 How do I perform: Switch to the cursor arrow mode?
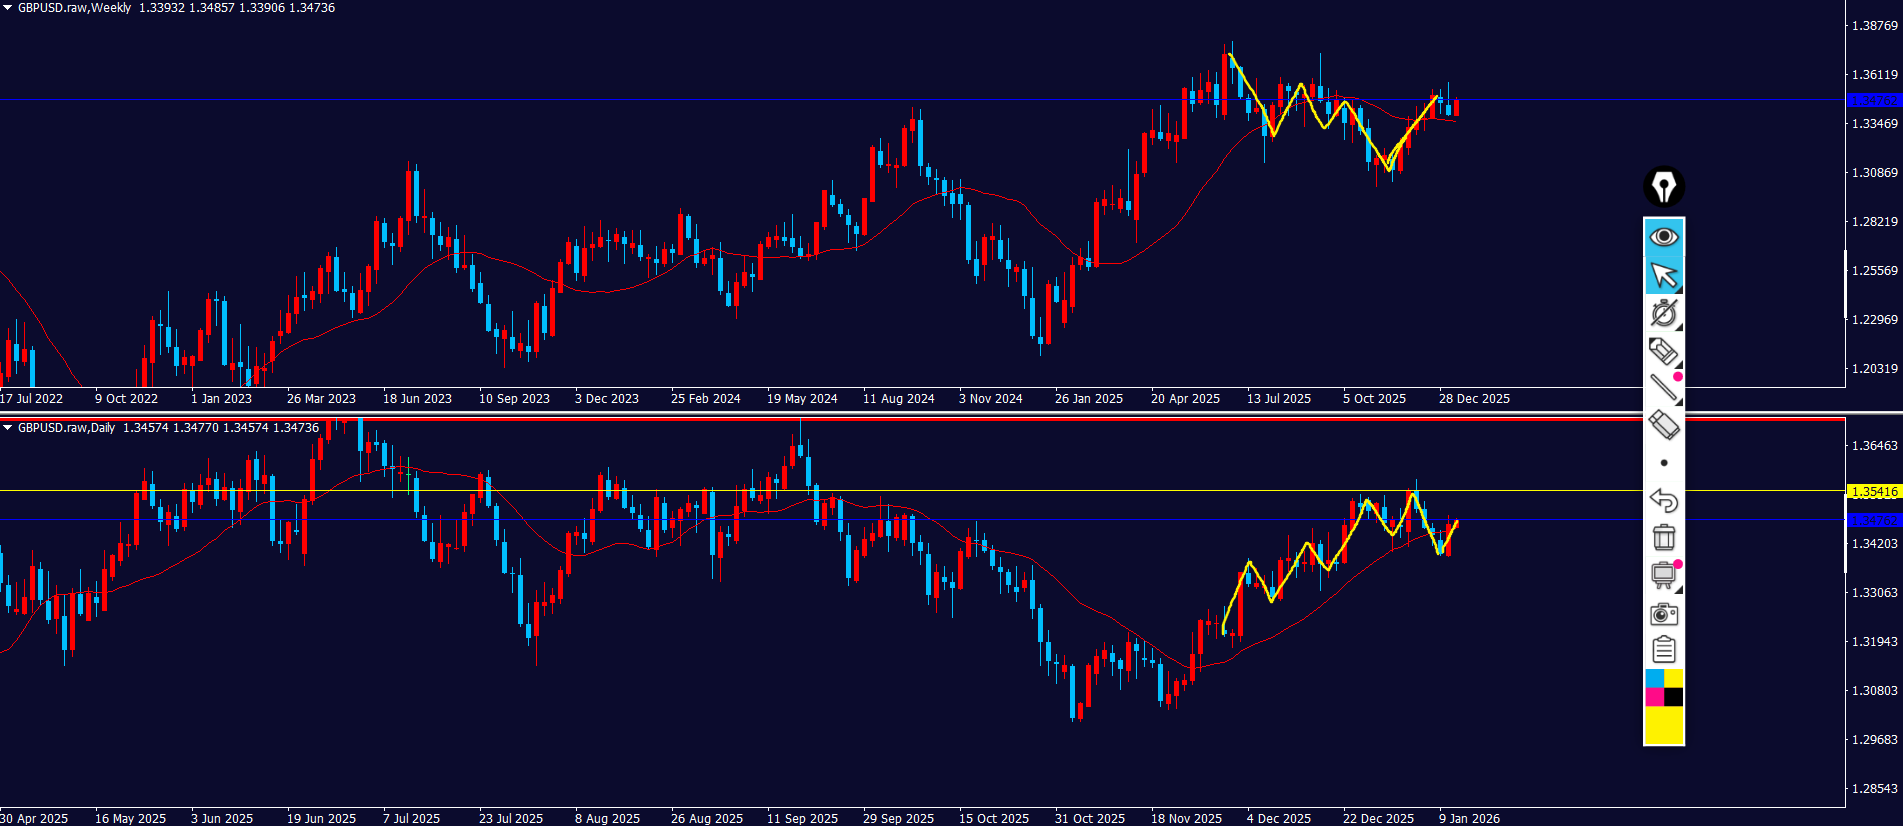[x=1663, y=275]
